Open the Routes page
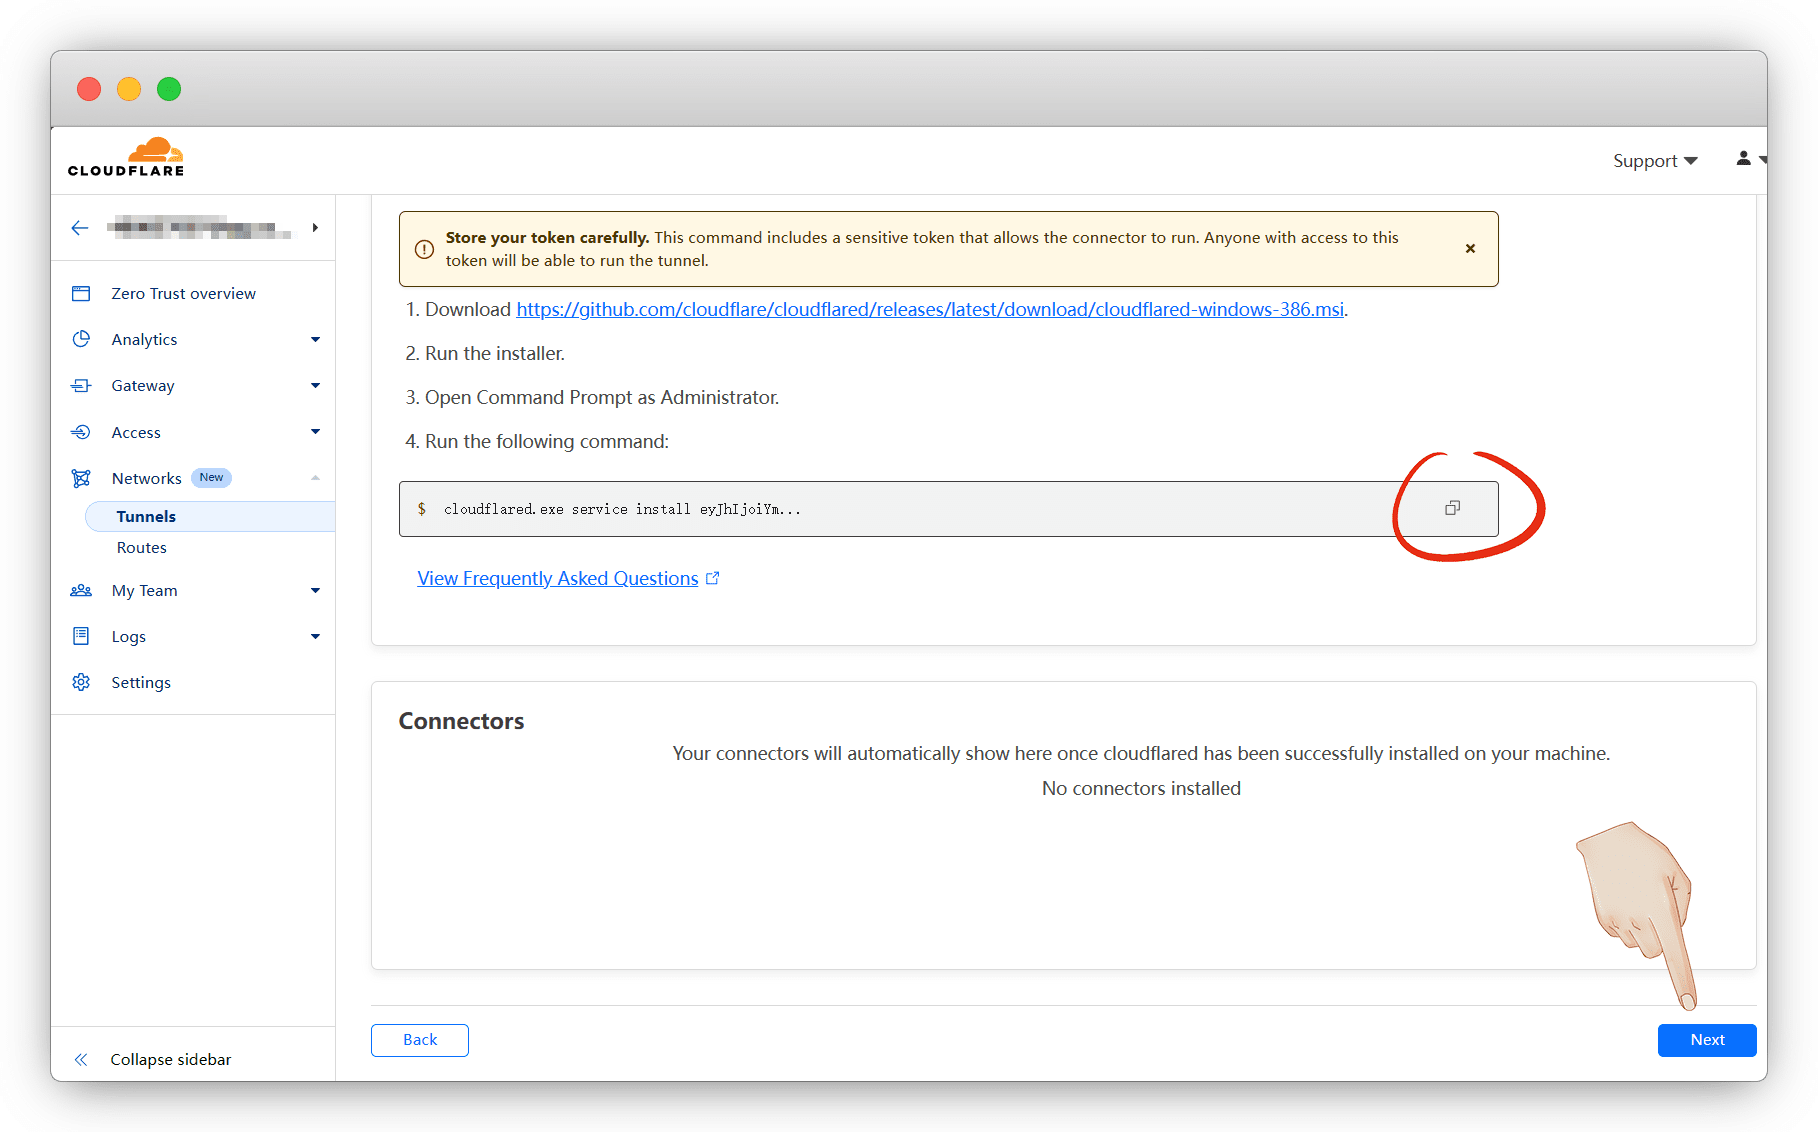 coord(142,548)
